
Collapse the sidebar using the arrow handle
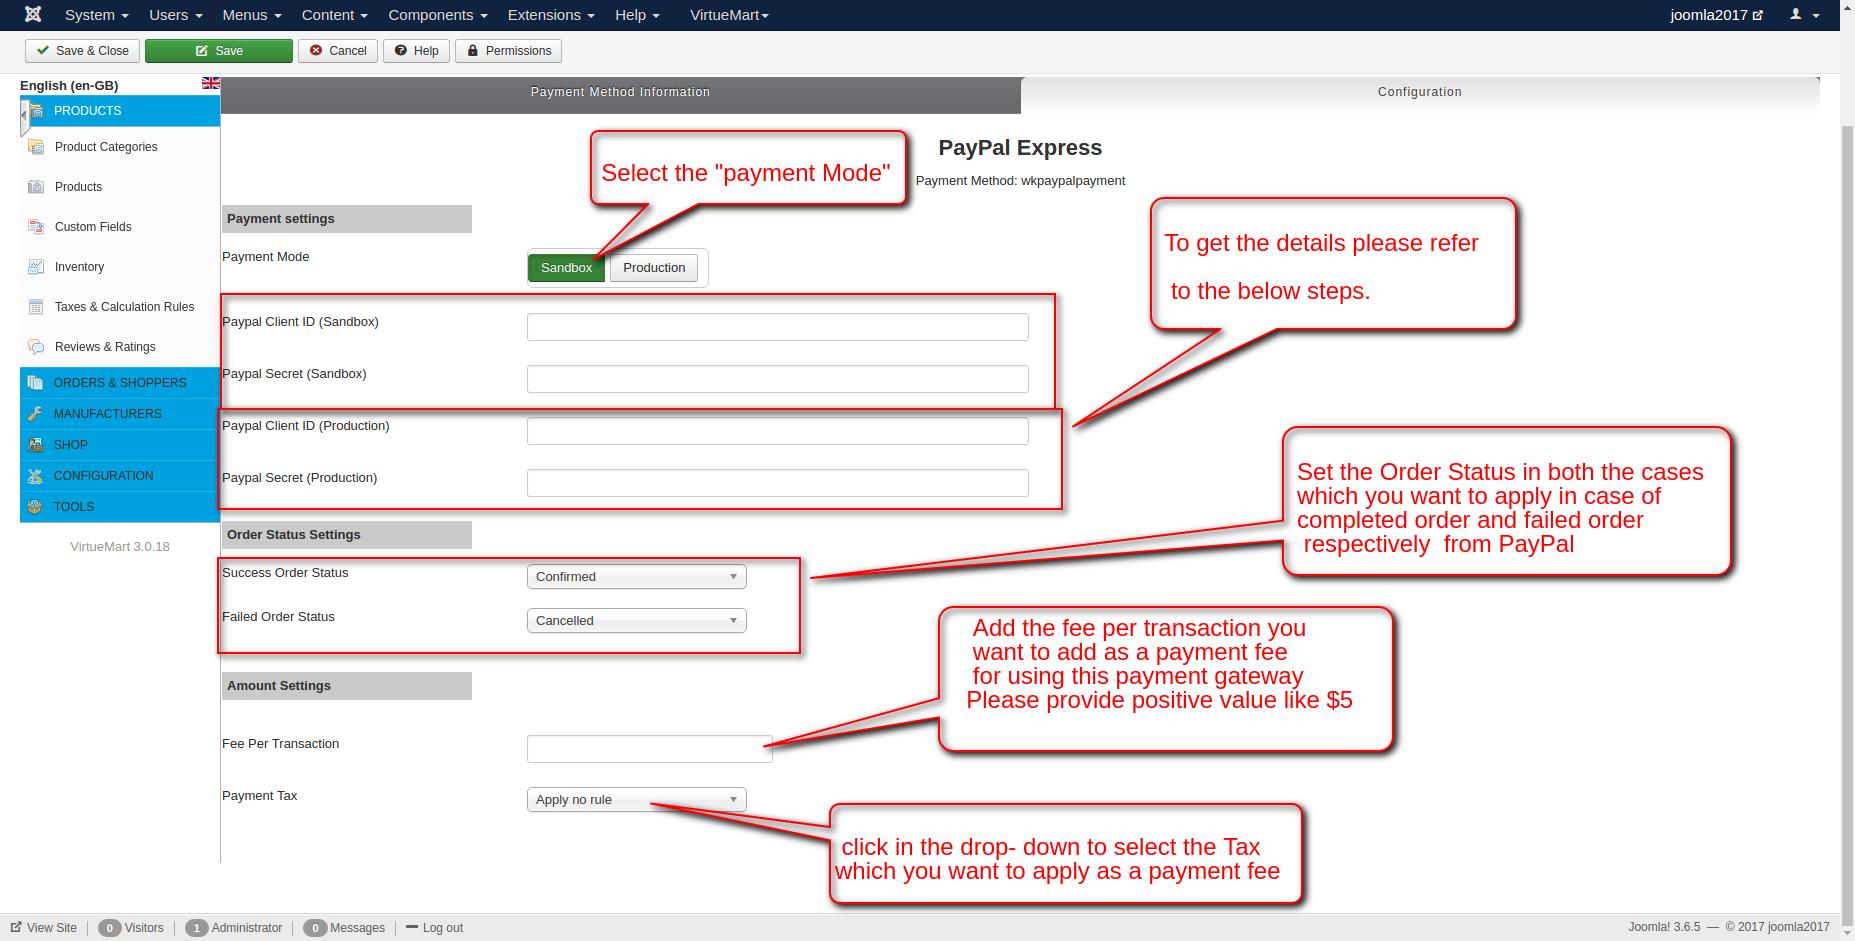point(24,115)
